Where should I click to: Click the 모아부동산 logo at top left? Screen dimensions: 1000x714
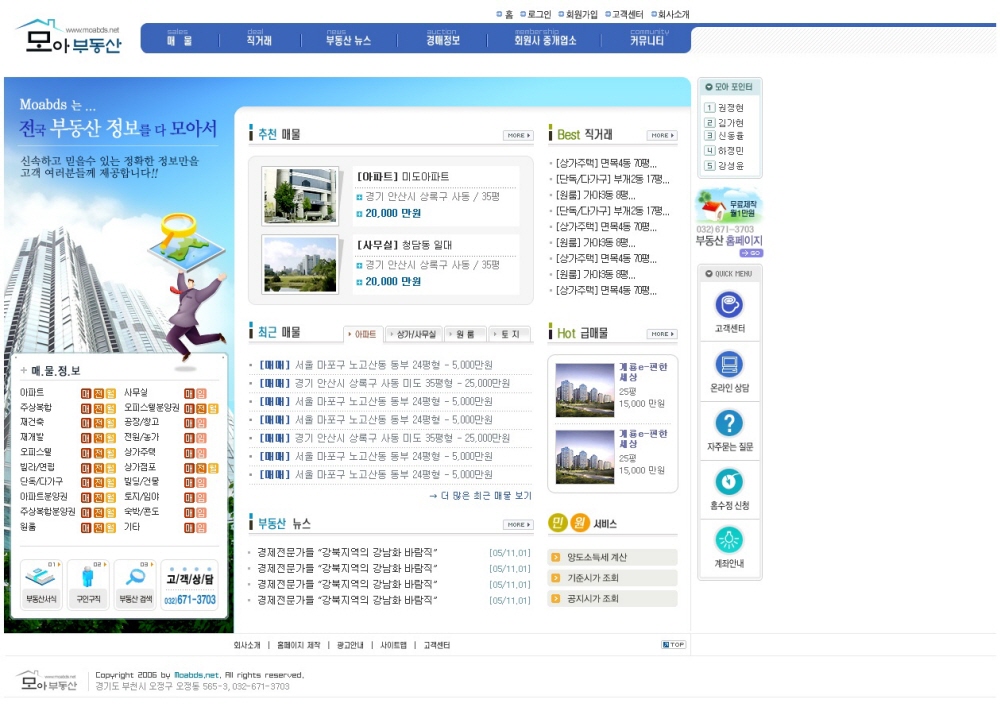click(x=68, y=38)
